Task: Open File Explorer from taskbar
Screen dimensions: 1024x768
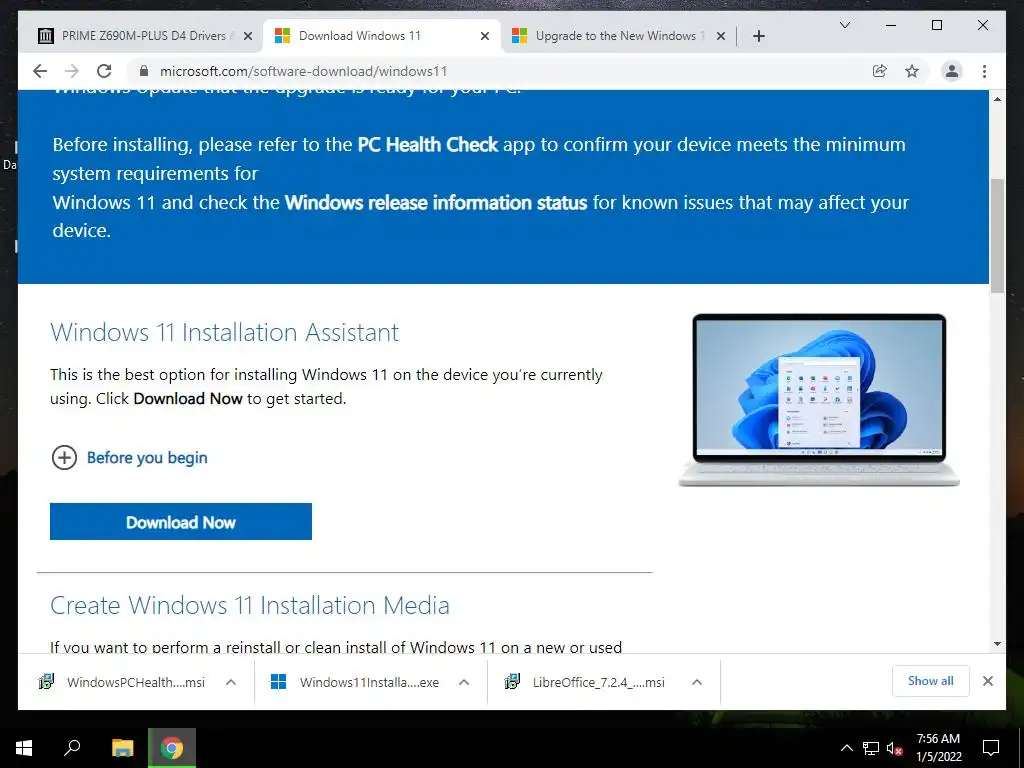Action: click(123, 748)
